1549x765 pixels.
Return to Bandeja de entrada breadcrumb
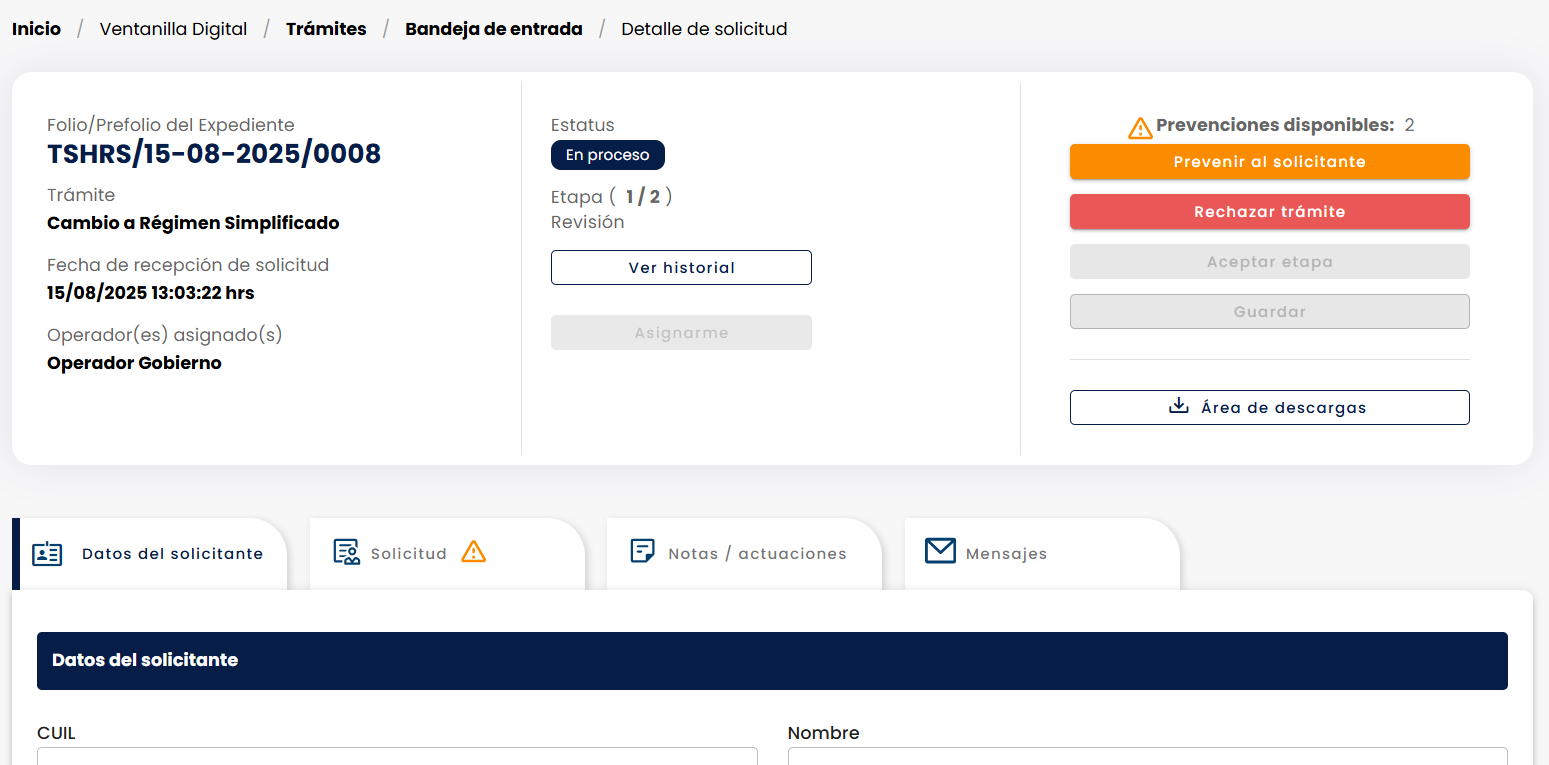[x=494, y=29]
